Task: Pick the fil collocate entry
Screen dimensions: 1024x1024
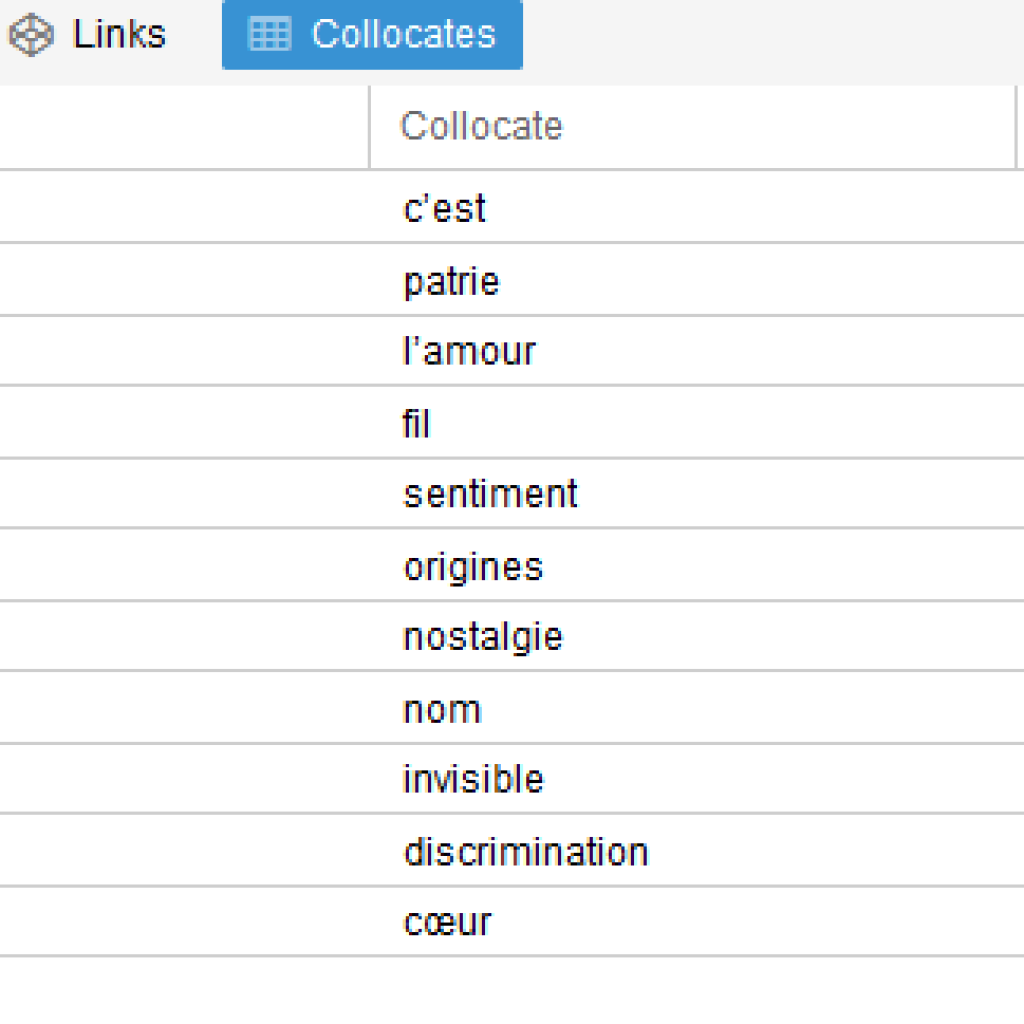Action: [x=416, y=423]
